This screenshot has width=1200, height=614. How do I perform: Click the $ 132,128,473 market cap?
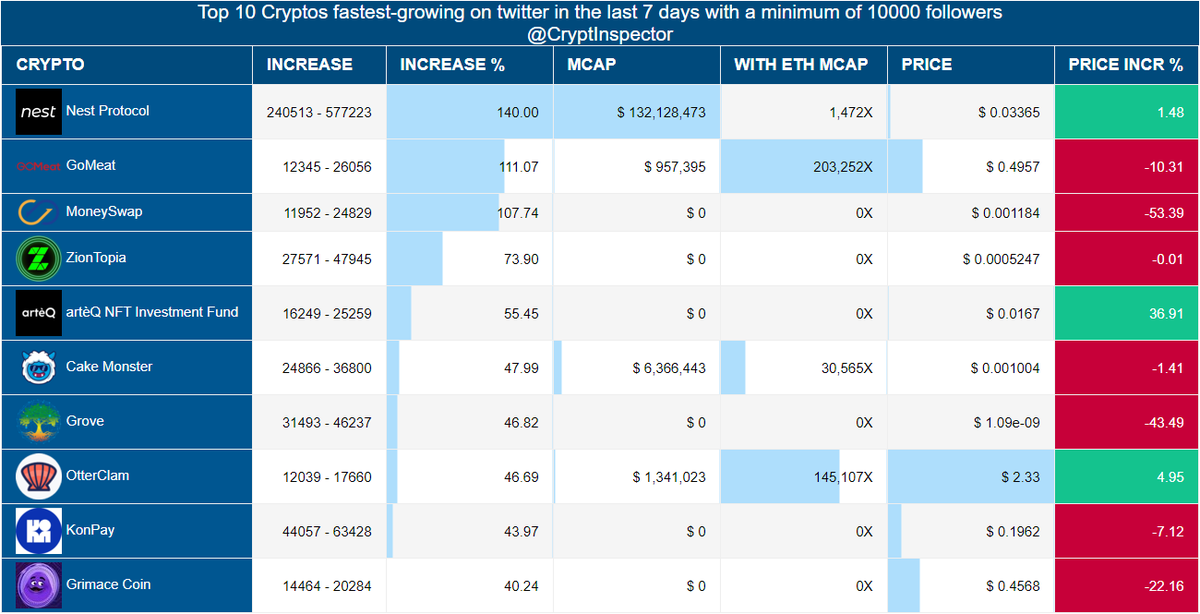coord(637,113)
